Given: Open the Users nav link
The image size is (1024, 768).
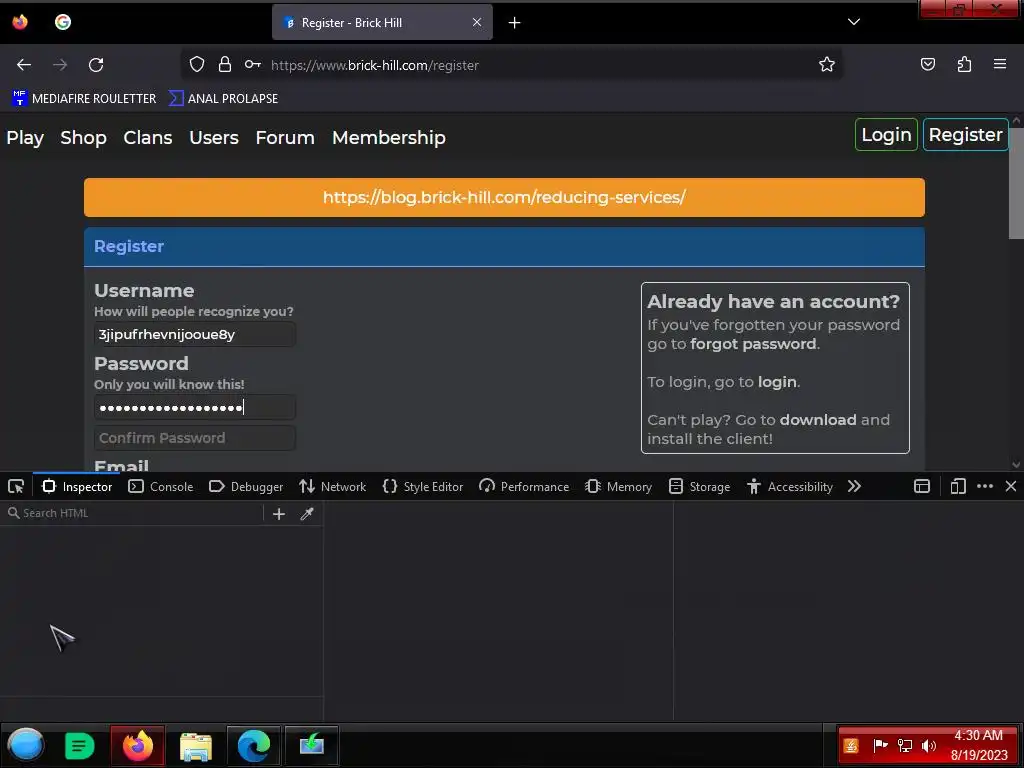Looking at the screenshot, I should point(214,138).
